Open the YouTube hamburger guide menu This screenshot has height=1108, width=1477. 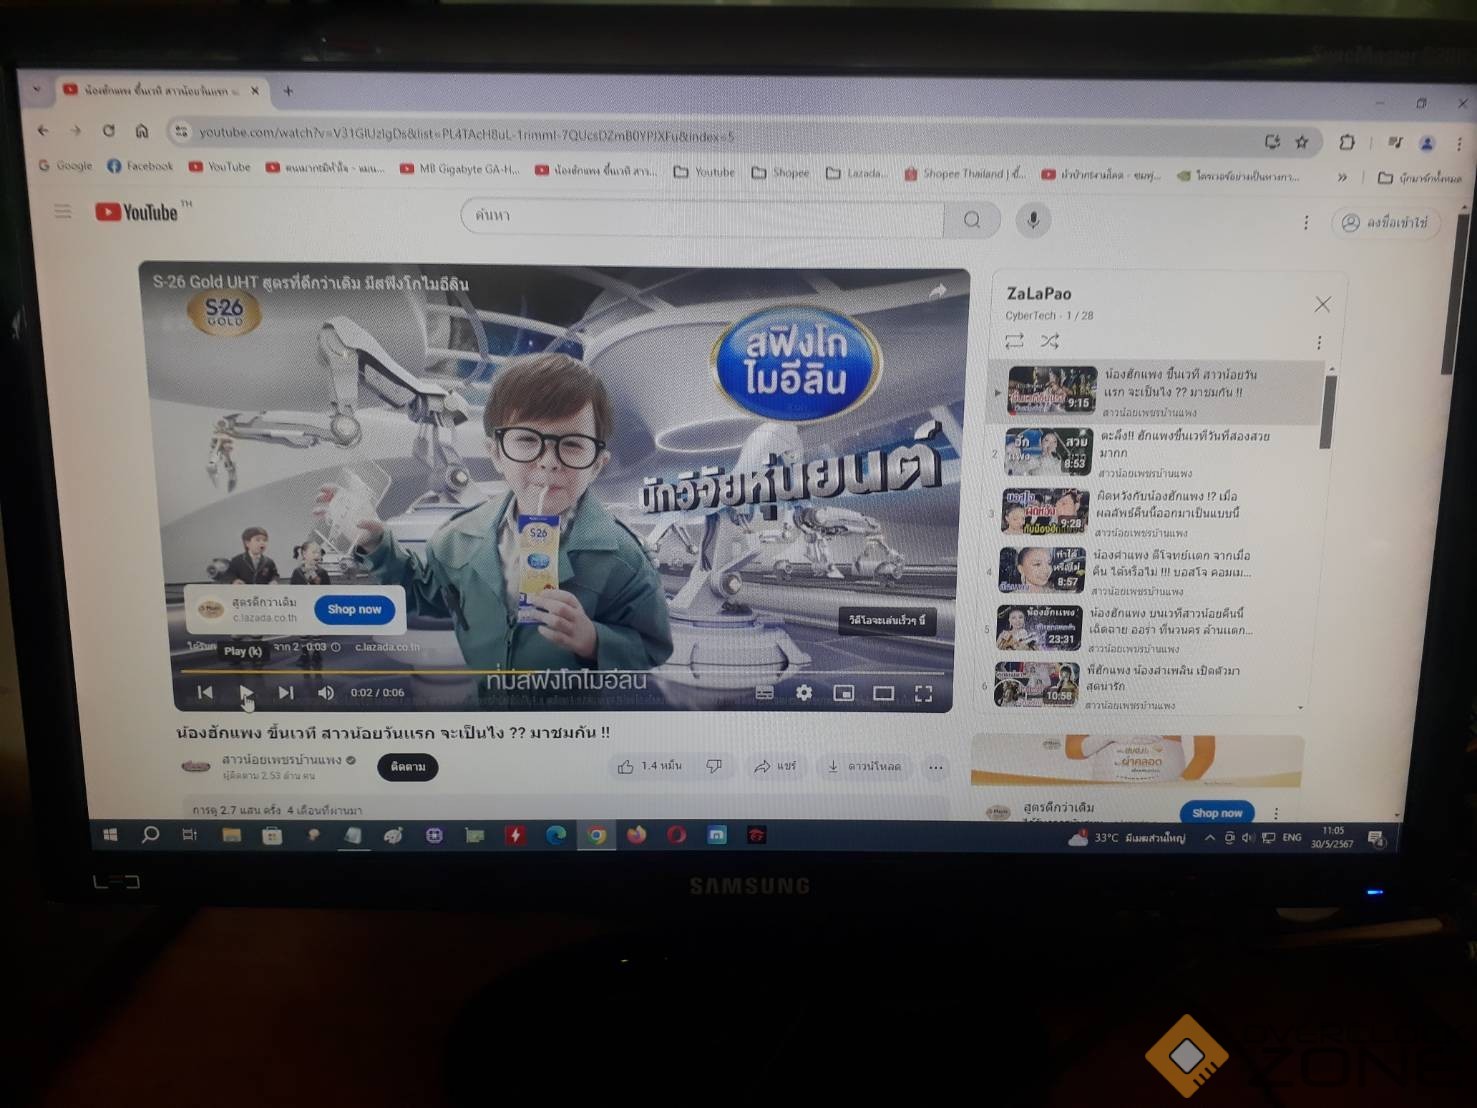[x=63, y=211]
